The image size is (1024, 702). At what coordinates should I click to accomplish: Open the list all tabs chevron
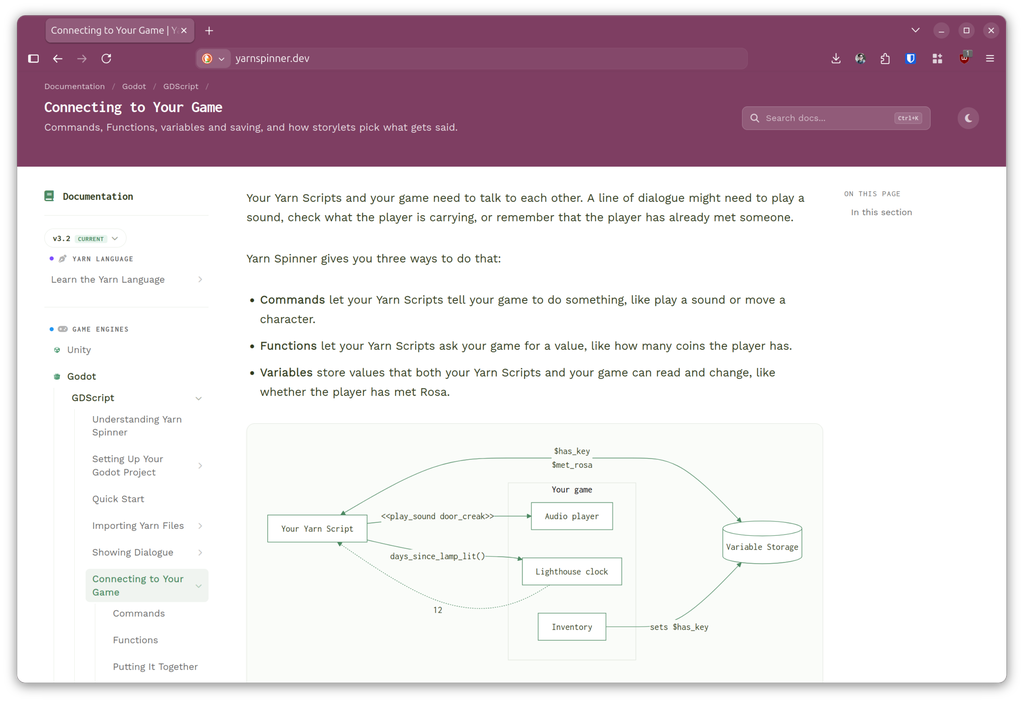(916, 30)
